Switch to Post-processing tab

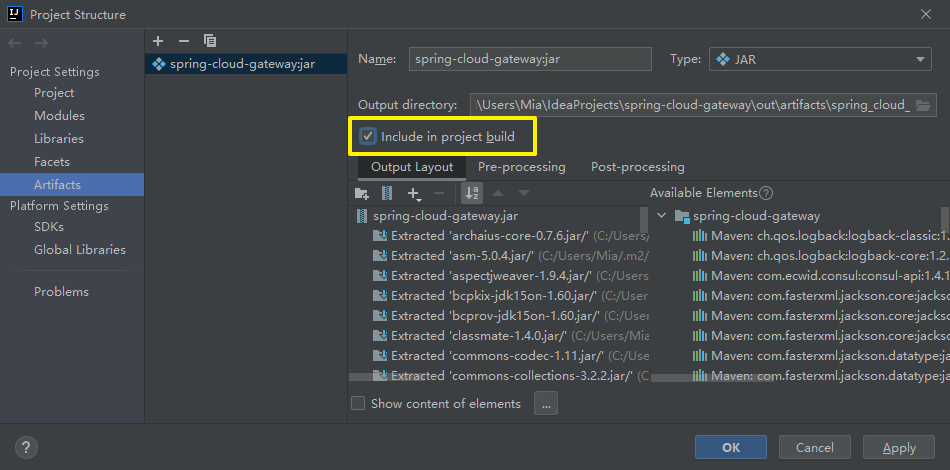pos(637,167)
